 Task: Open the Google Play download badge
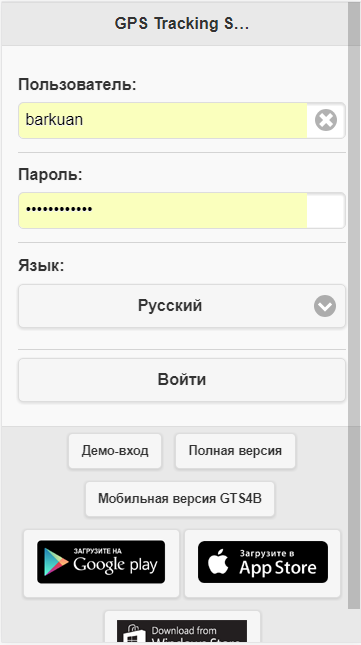tap(101, 562)
